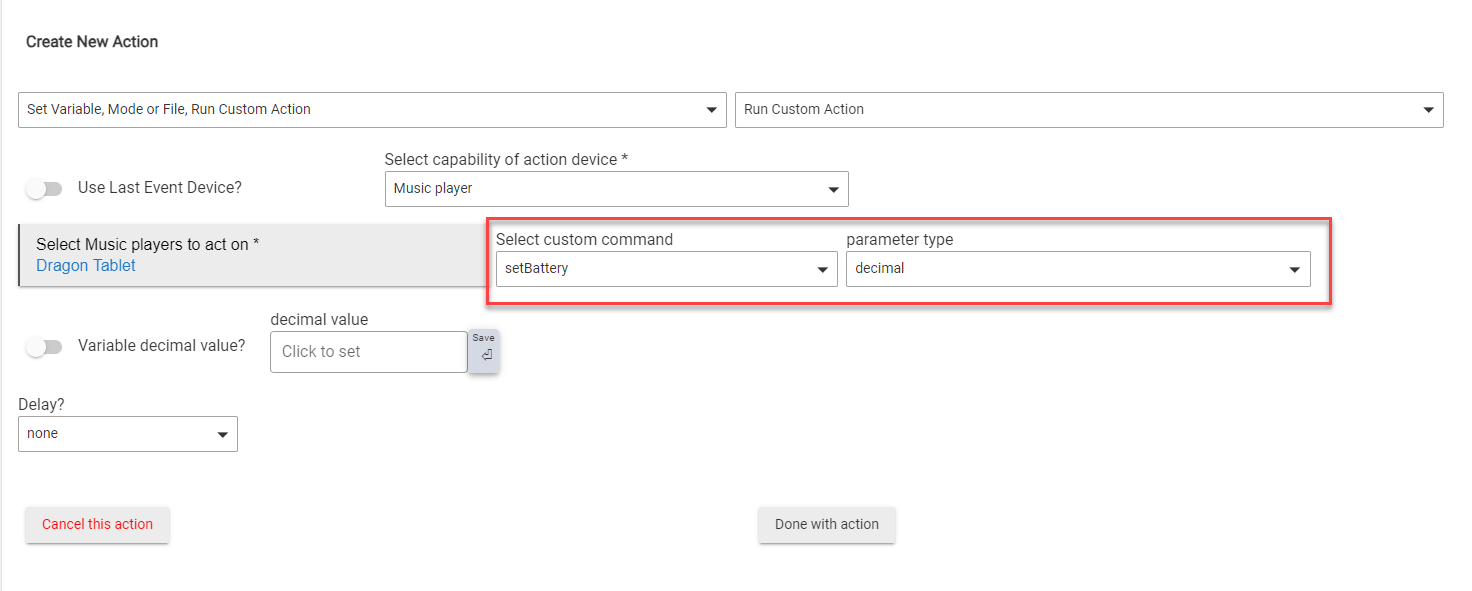Open the parameter type dropdown
This screenshot has height=591, width=1472.
click(x=1078, y=269)
